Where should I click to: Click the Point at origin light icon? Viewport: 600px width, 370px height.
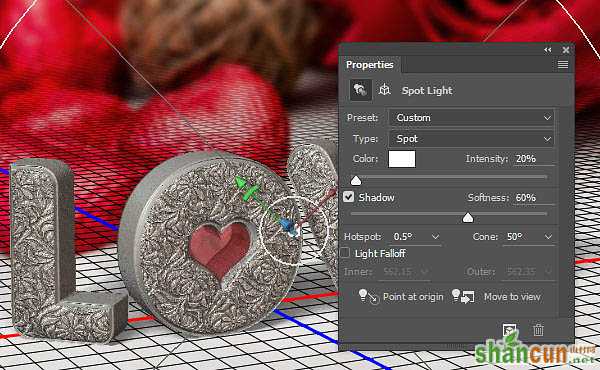[368, 297]
